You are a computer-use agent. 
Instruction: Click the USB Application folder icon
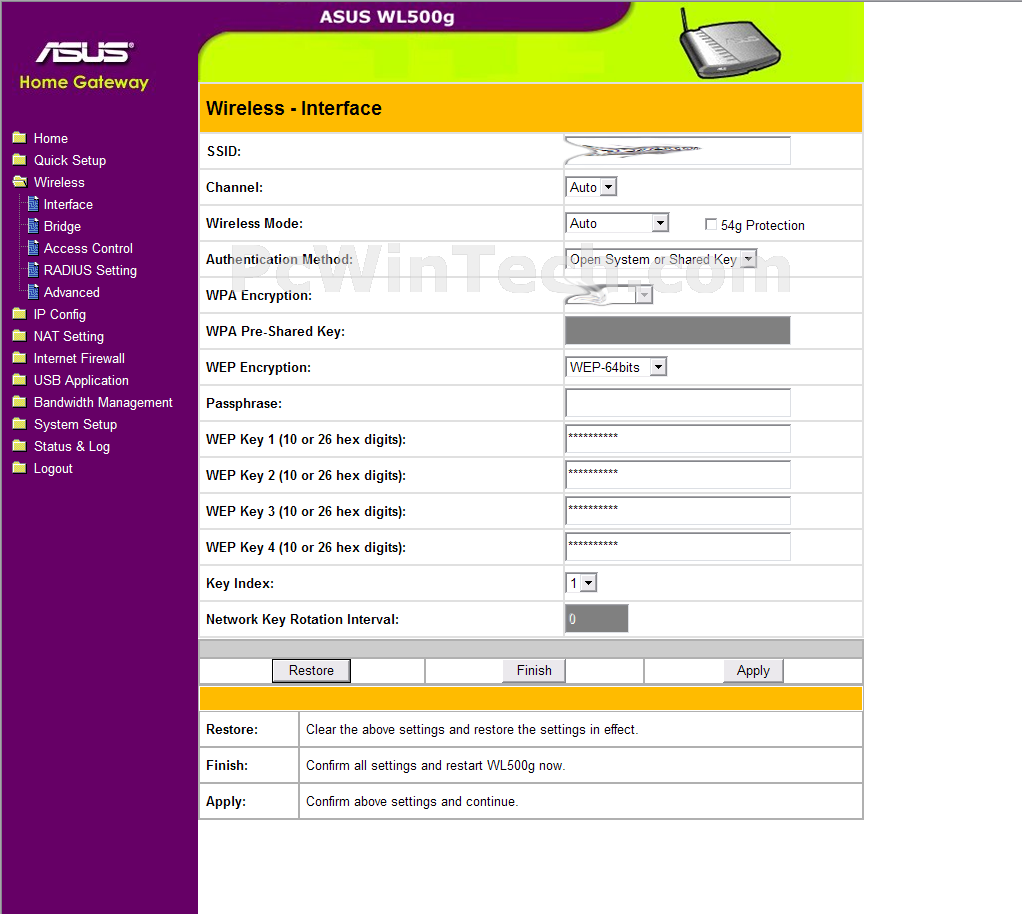[20, 380]
